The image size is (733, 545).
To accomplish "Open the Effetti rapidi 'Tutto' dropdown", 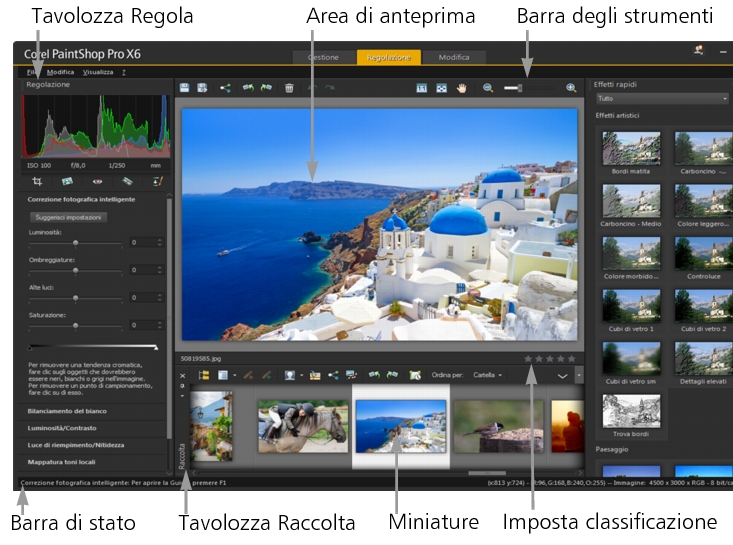I will tap(661, 99).
